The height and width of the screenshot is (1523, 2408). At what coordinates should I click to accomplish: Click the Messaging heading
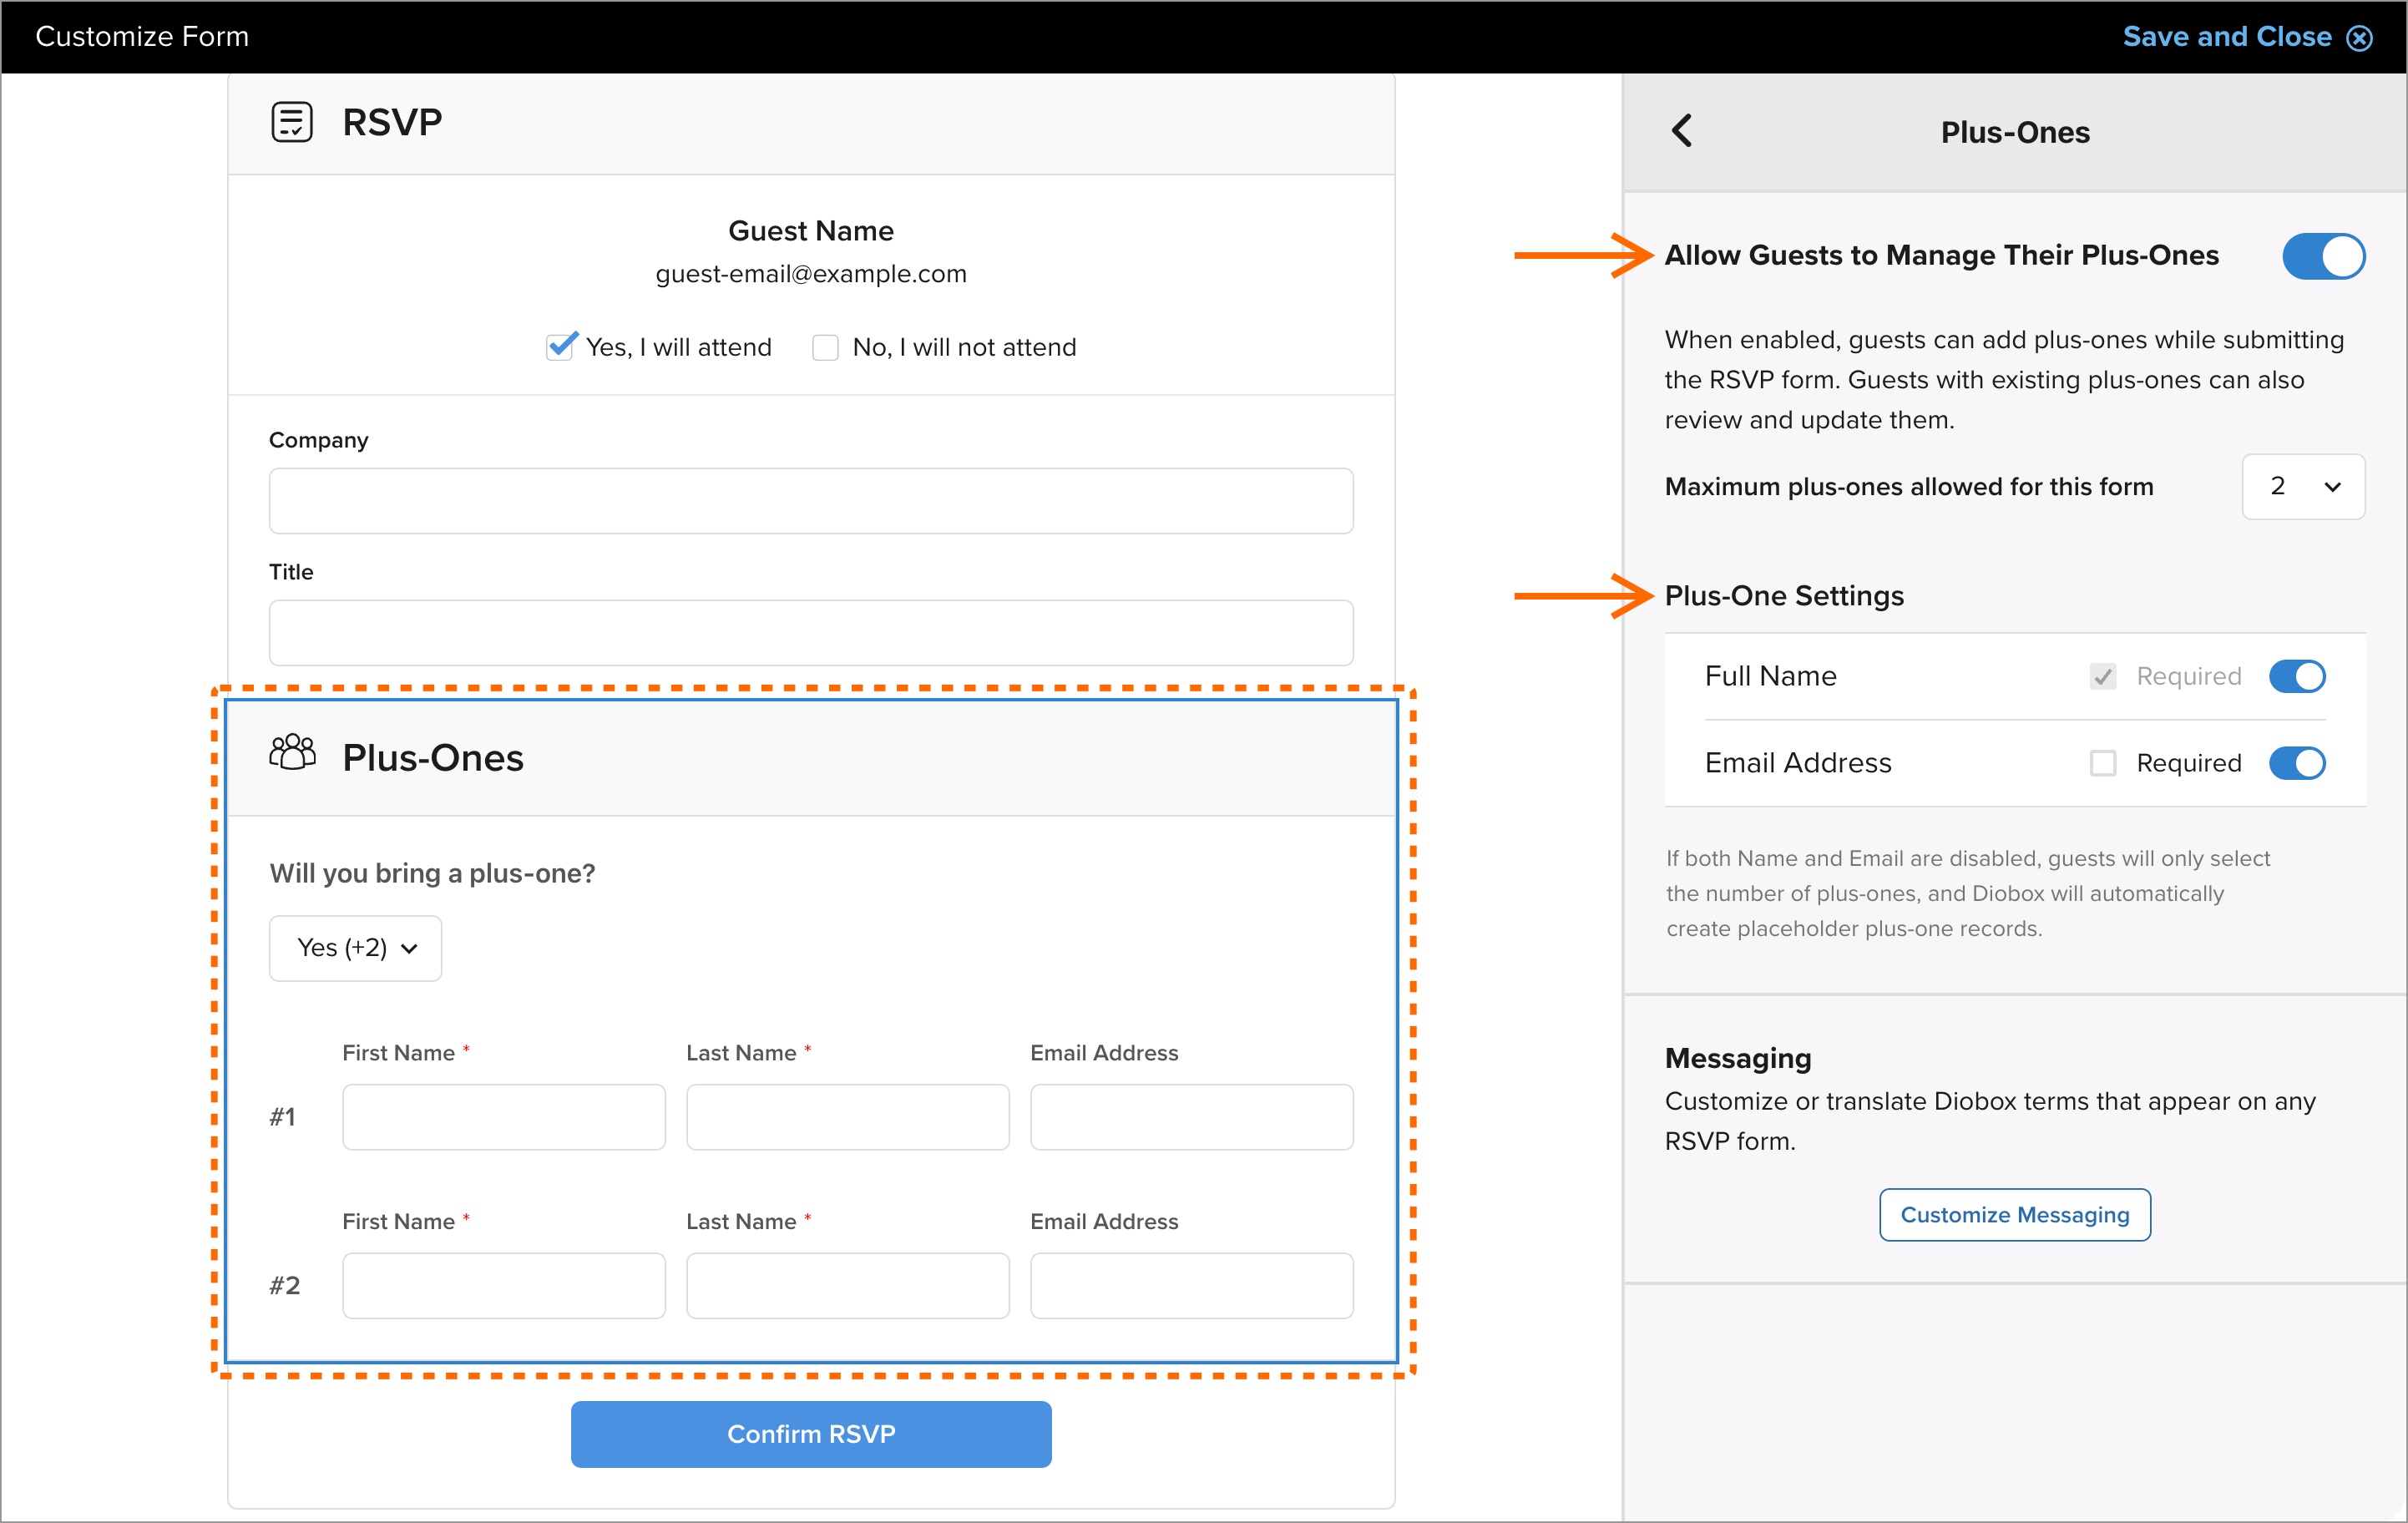tap(1738, 1058)
